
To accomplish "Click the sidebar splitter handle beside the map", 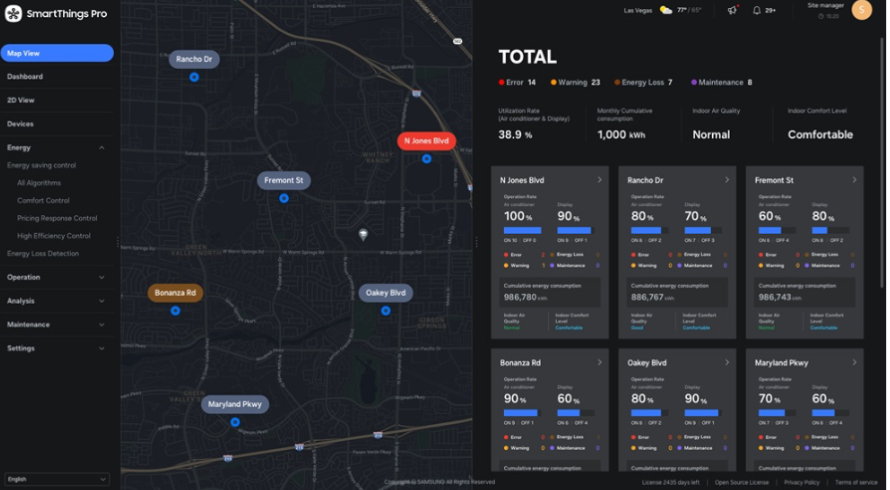I will (x=117, y=242).
